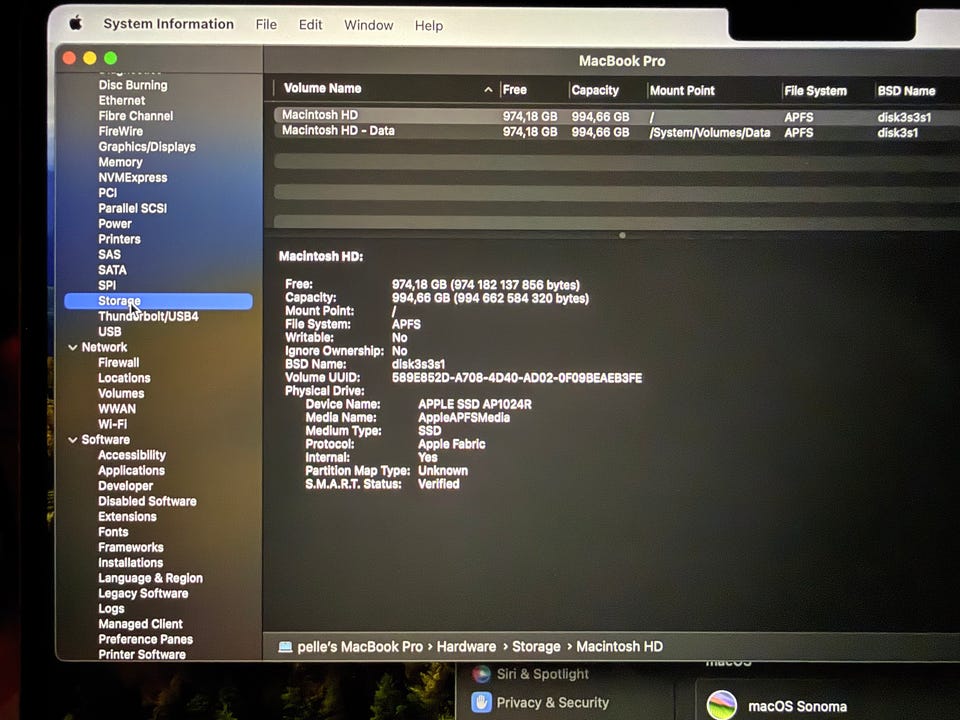Collapse the Software section
Image resolution: width=960 pixels, height=720 pixels.
pyautogui.click(x=72, y=440)
